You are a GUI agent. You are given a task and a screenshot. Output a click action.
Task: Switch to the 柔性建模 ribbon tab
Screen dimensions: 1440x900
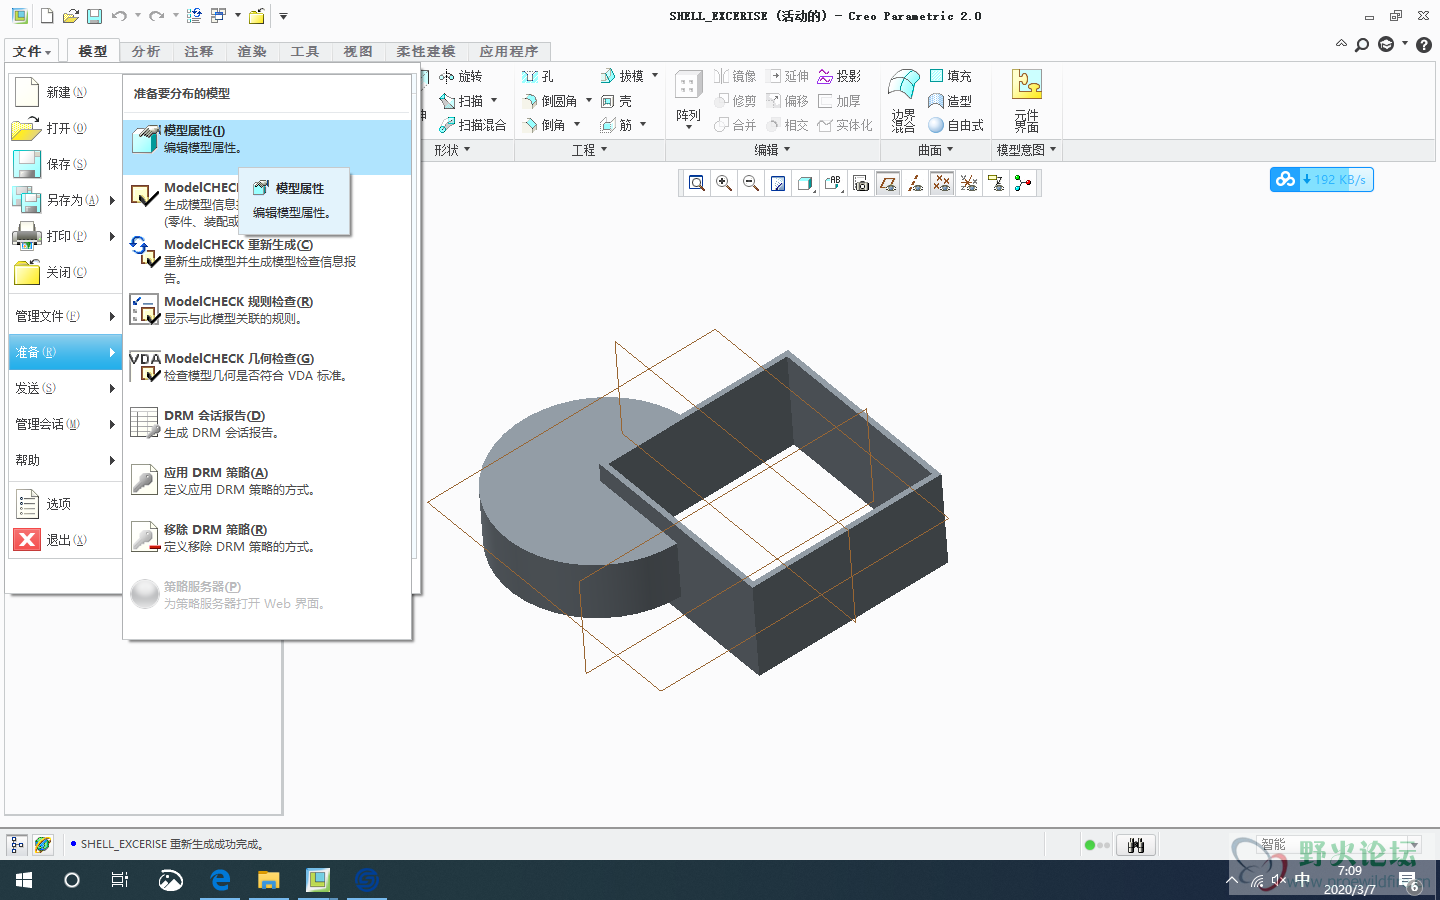pyautogui.click(x=426, y=51)
